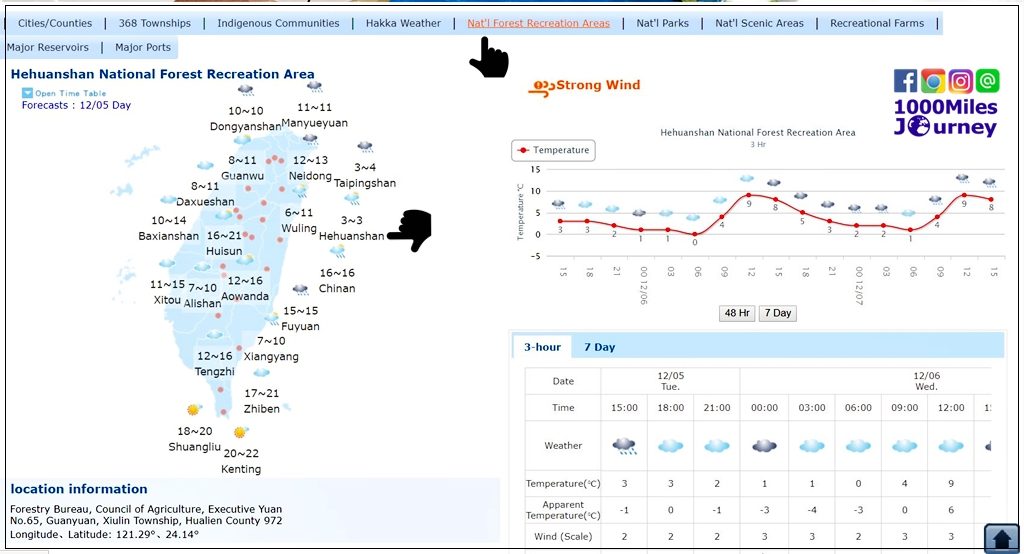
Task: Click the Threads icon
Action: [x=987, y=81]
